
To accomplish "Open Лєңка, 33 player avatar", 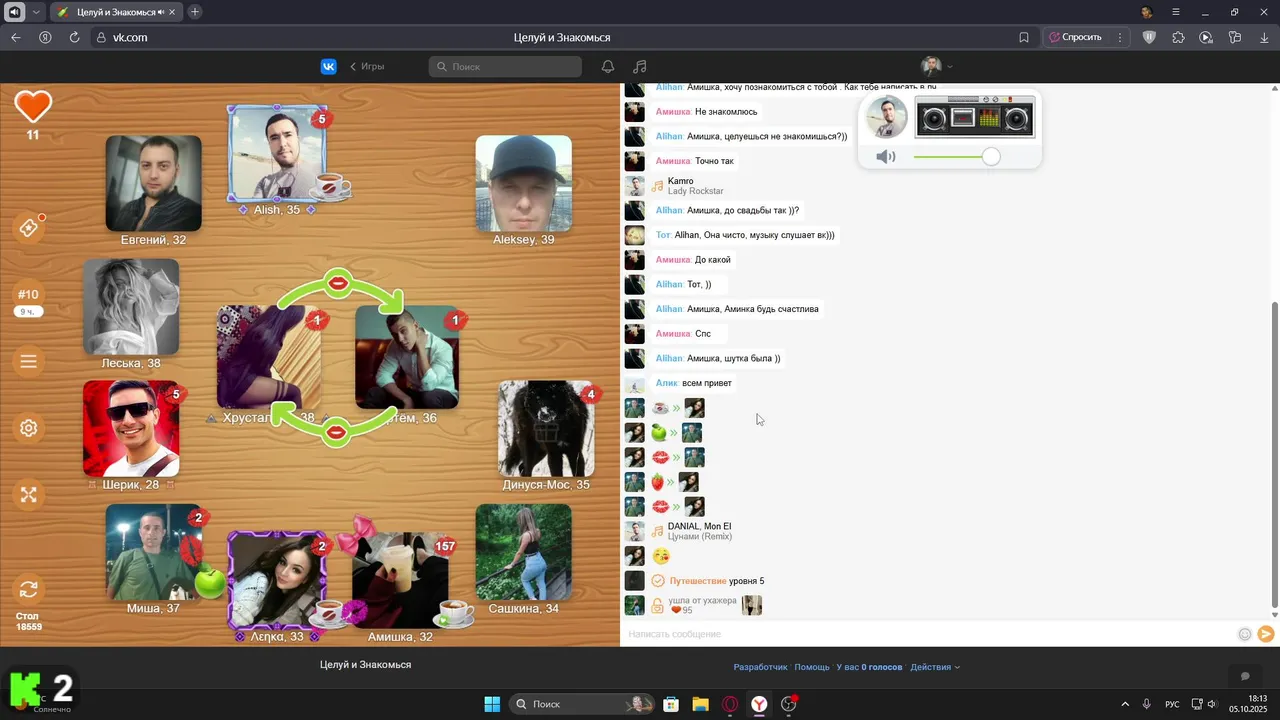I will (x=277, y=580).
